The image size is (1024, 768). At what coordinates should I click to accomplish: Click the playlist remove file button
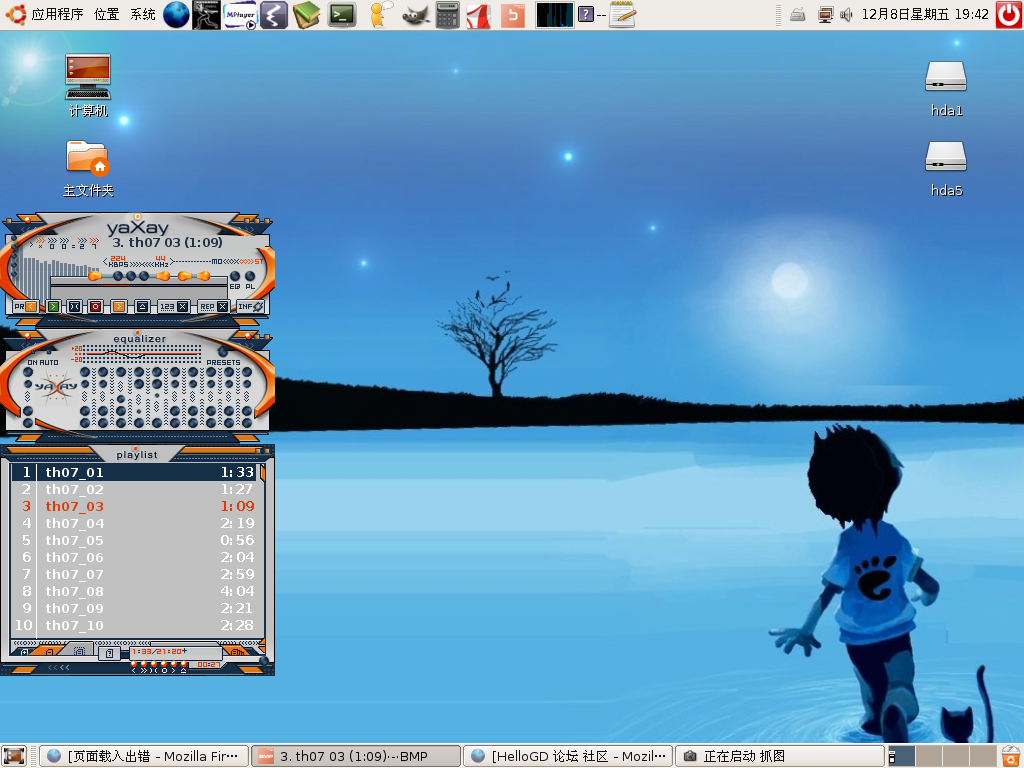(50, 652)
